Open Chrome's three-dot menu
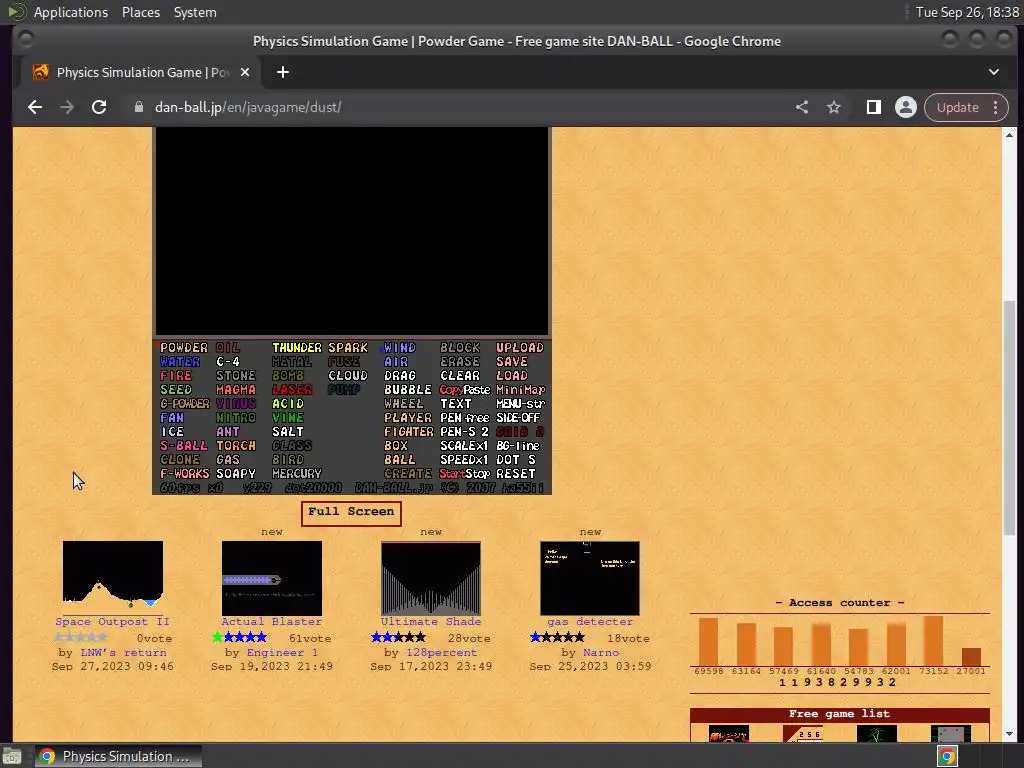The width and height of the screenshot is (1024, 768). tap(995, 107)
